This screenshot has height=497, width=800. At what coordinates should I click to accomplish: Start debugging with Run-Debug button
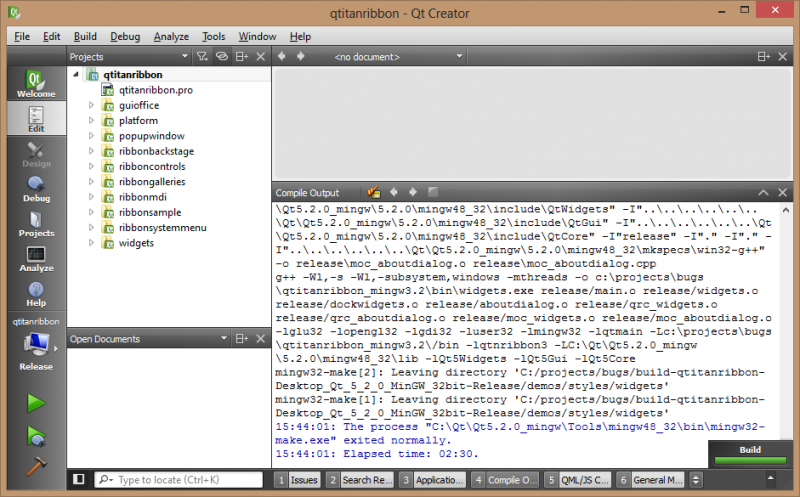pos(36,436)
